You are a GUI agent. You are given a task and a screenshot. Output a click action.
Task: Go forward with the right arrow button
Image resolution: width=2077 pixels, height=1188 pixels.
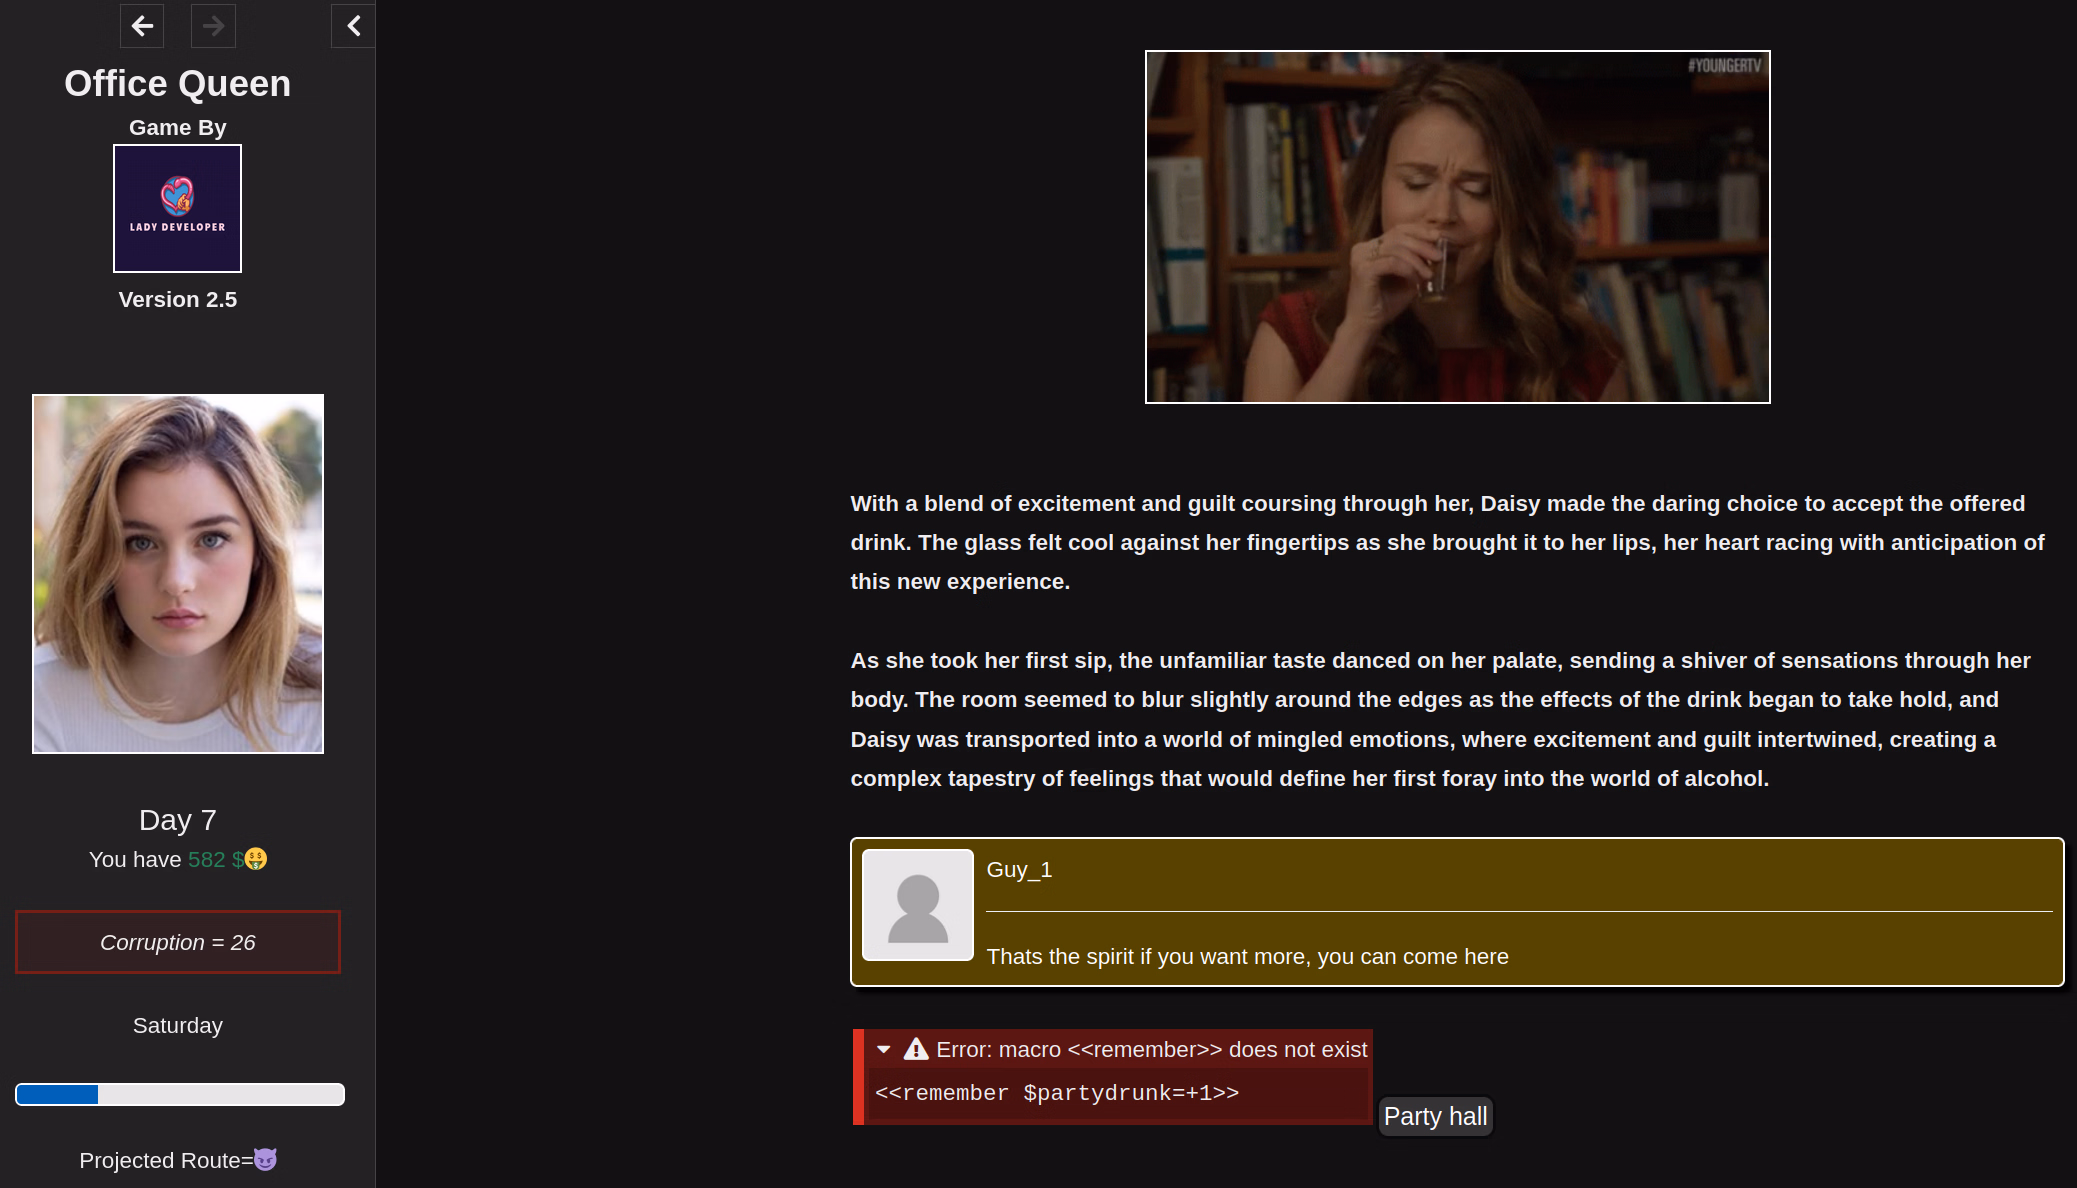click(213, 26)
